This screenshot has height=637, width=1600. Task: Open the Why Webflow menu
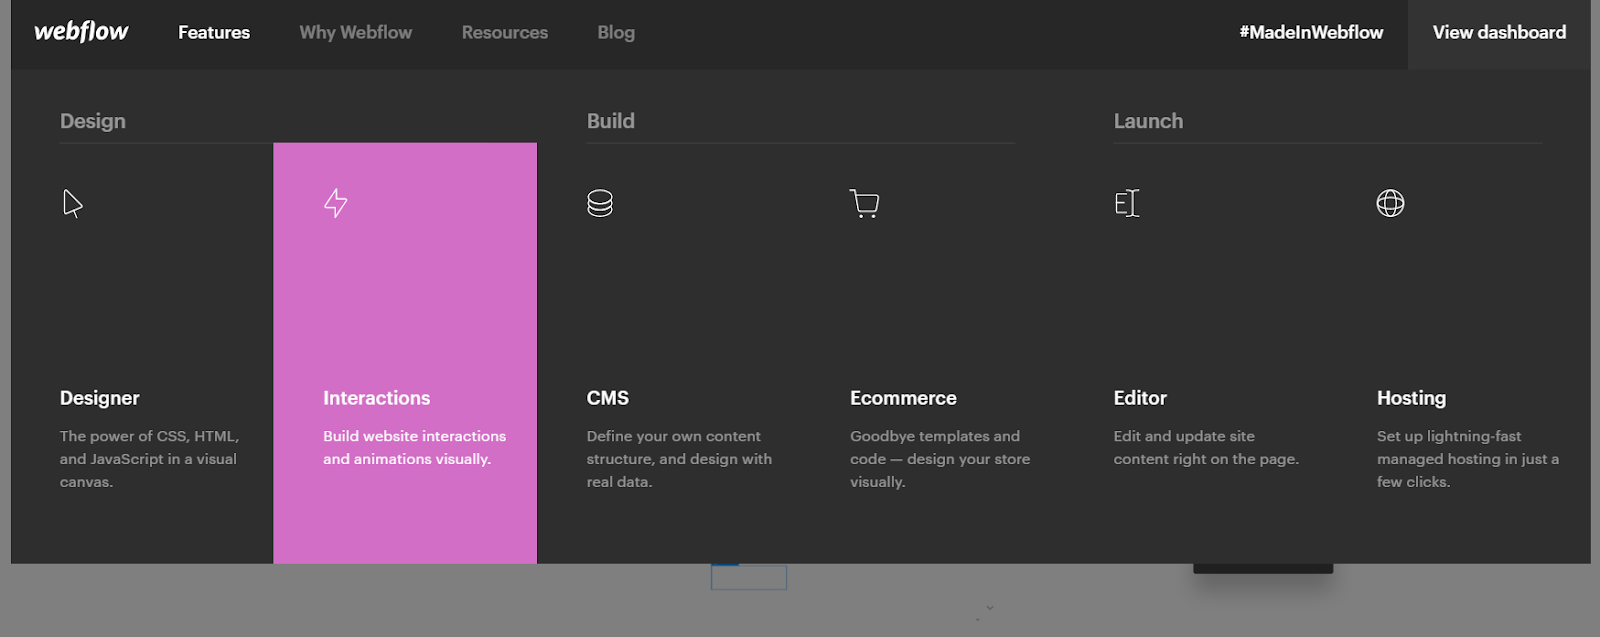(356, 32)
